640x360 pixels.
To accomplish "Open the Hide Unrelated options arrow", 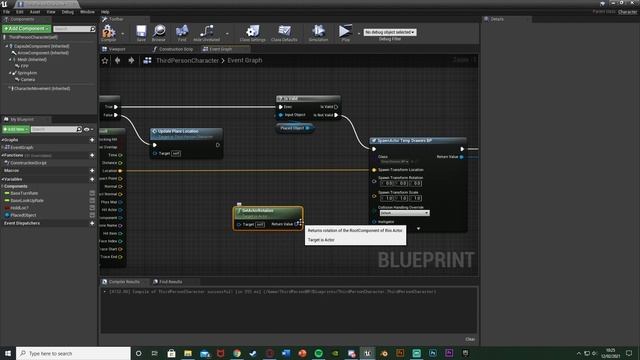I will pyautogui.click(x=227, y=34).
